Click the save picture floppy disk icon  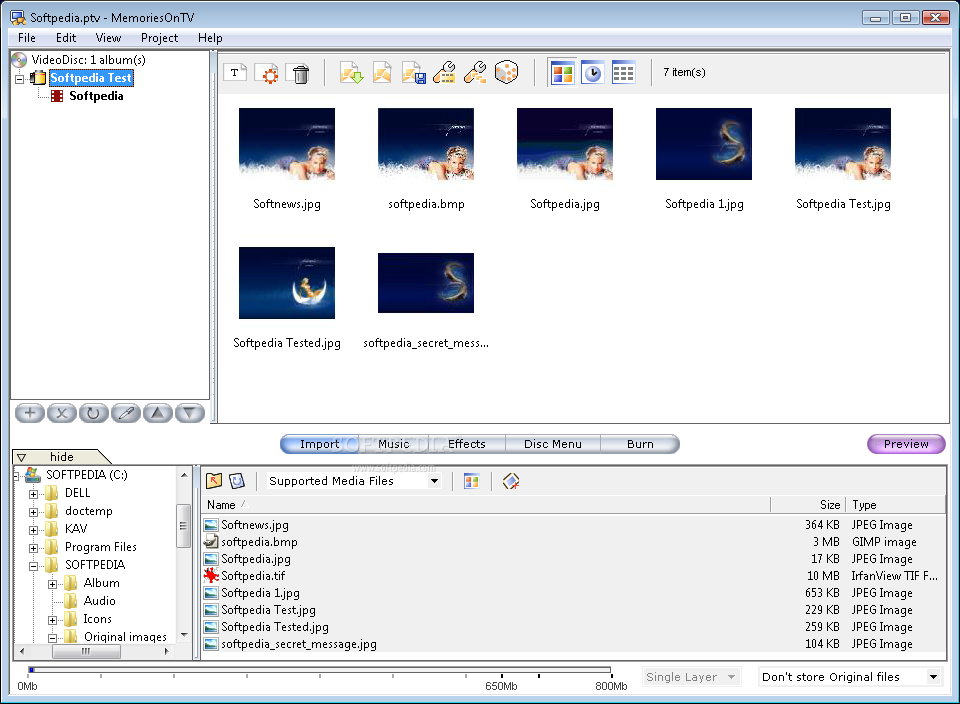pyautogui.click(x=413, y=72)
